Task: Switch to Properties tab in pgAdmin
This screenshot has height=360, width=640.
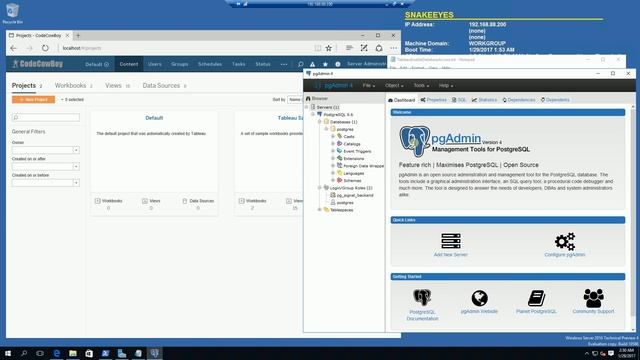Action: pyautogui.click(x=433, y=100)
